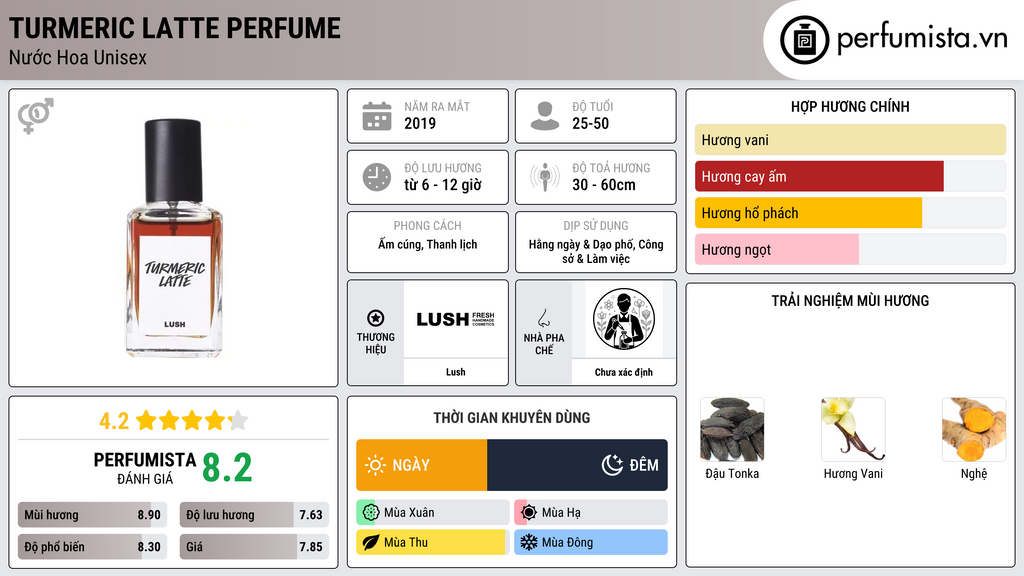Click the star rating row
This screenshot has width=1024, height=576.
(x=192, y=421)
